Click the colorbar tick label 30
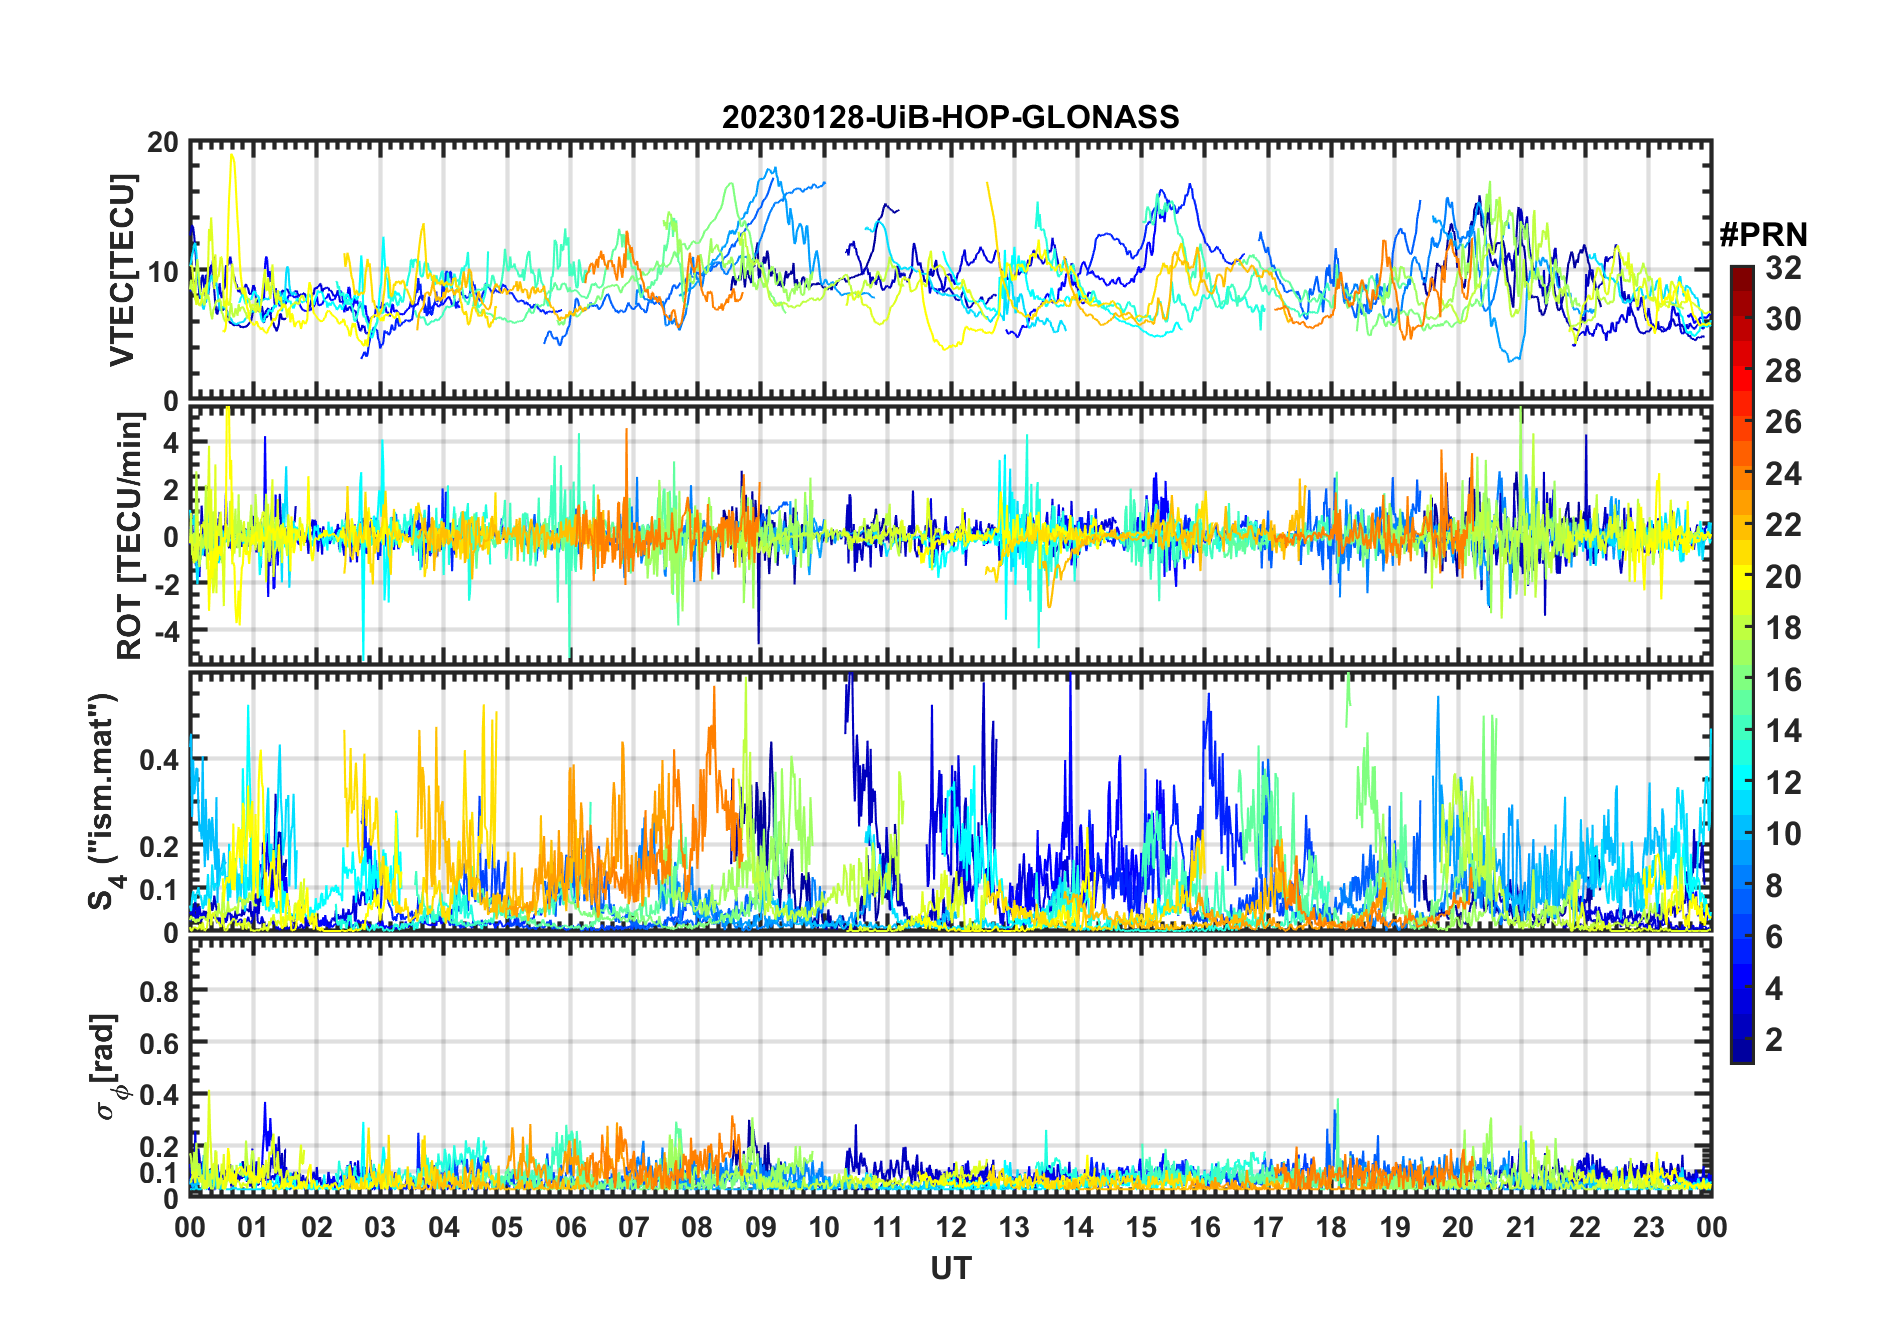Screen dimensions: 1902x1330 coord(1783,319)
